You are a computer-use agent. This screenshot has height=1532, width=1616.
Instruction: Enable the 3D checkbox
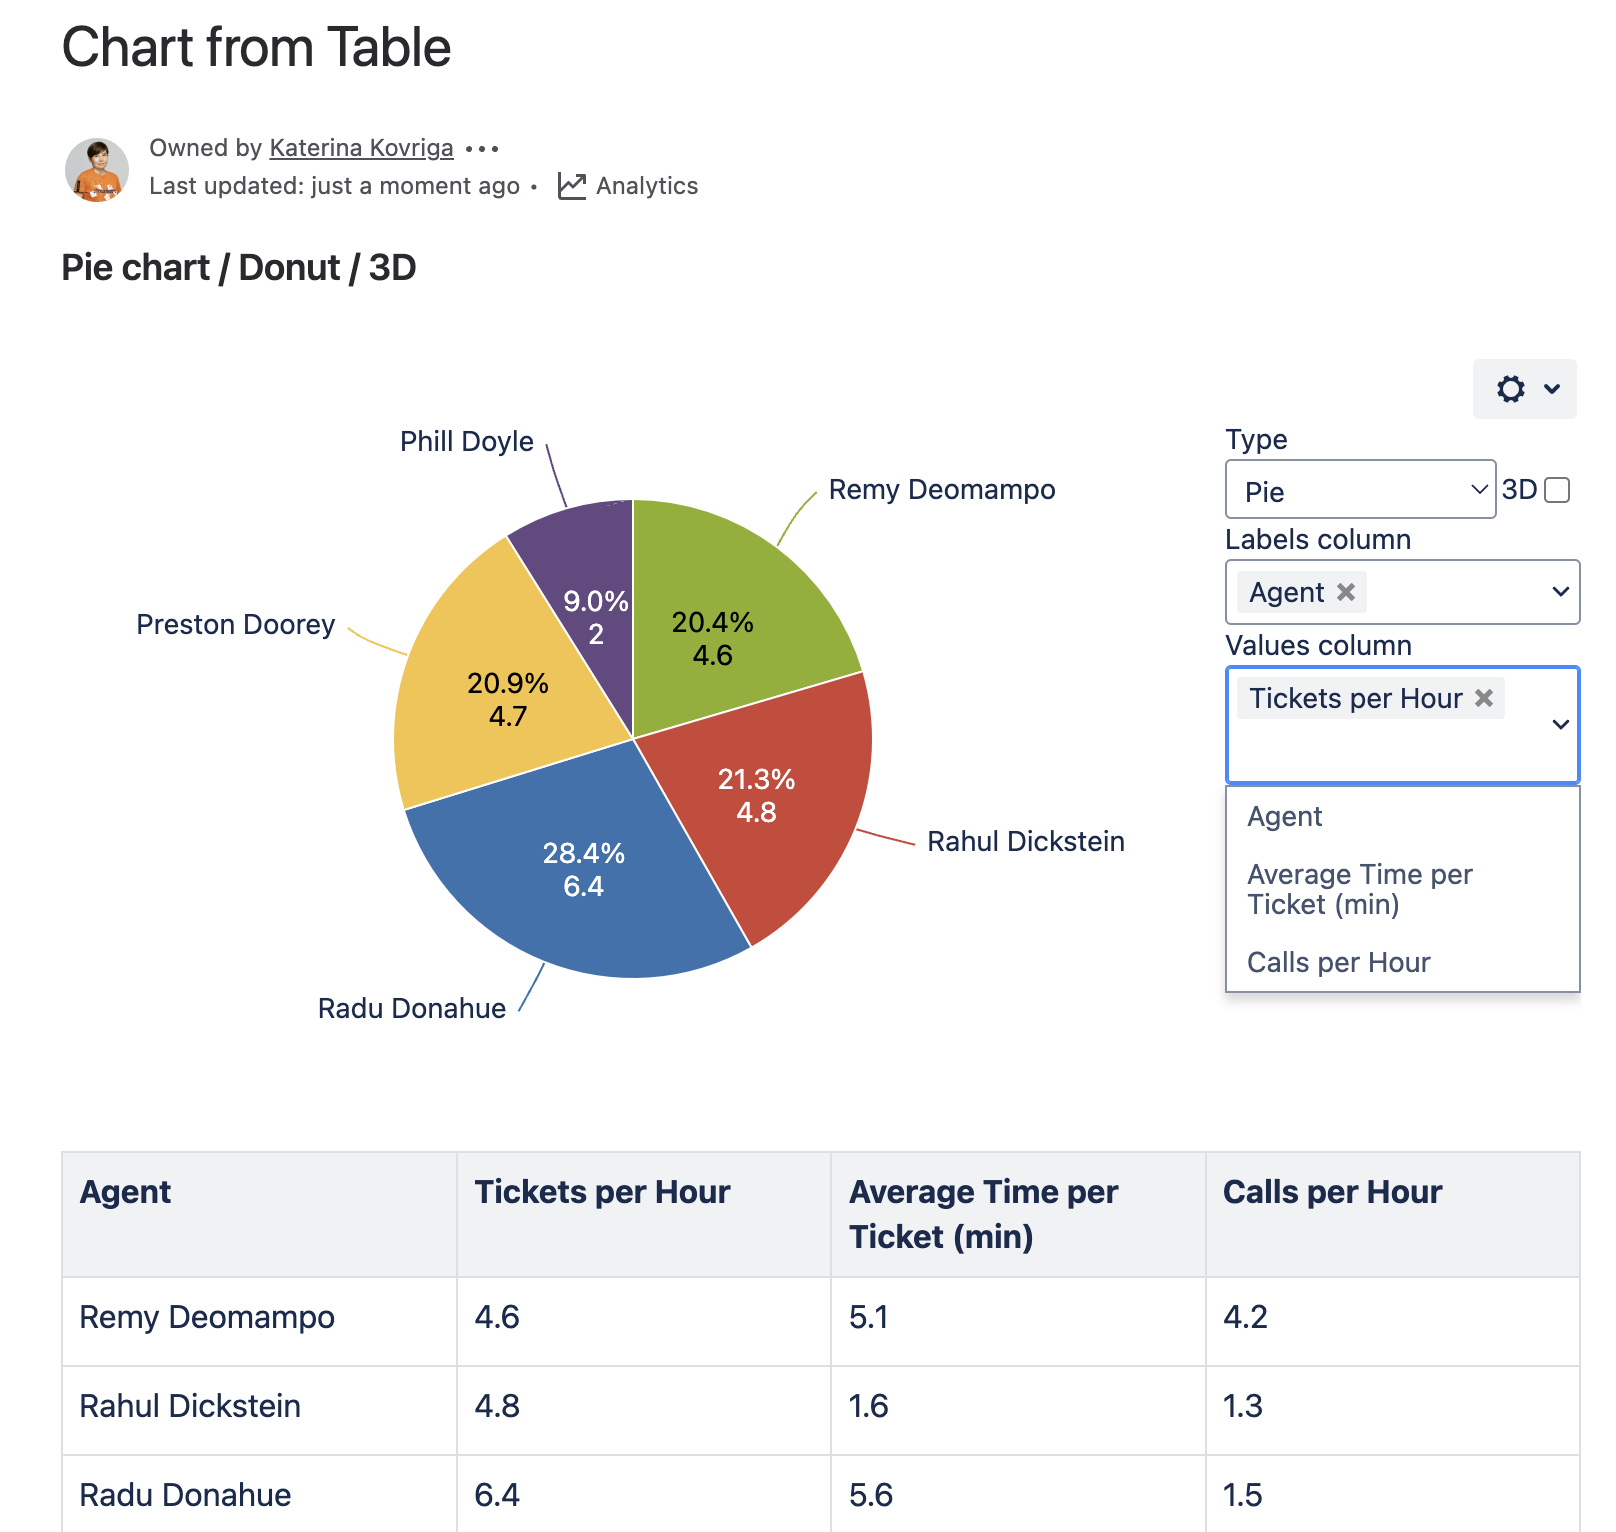[1557, 490]
